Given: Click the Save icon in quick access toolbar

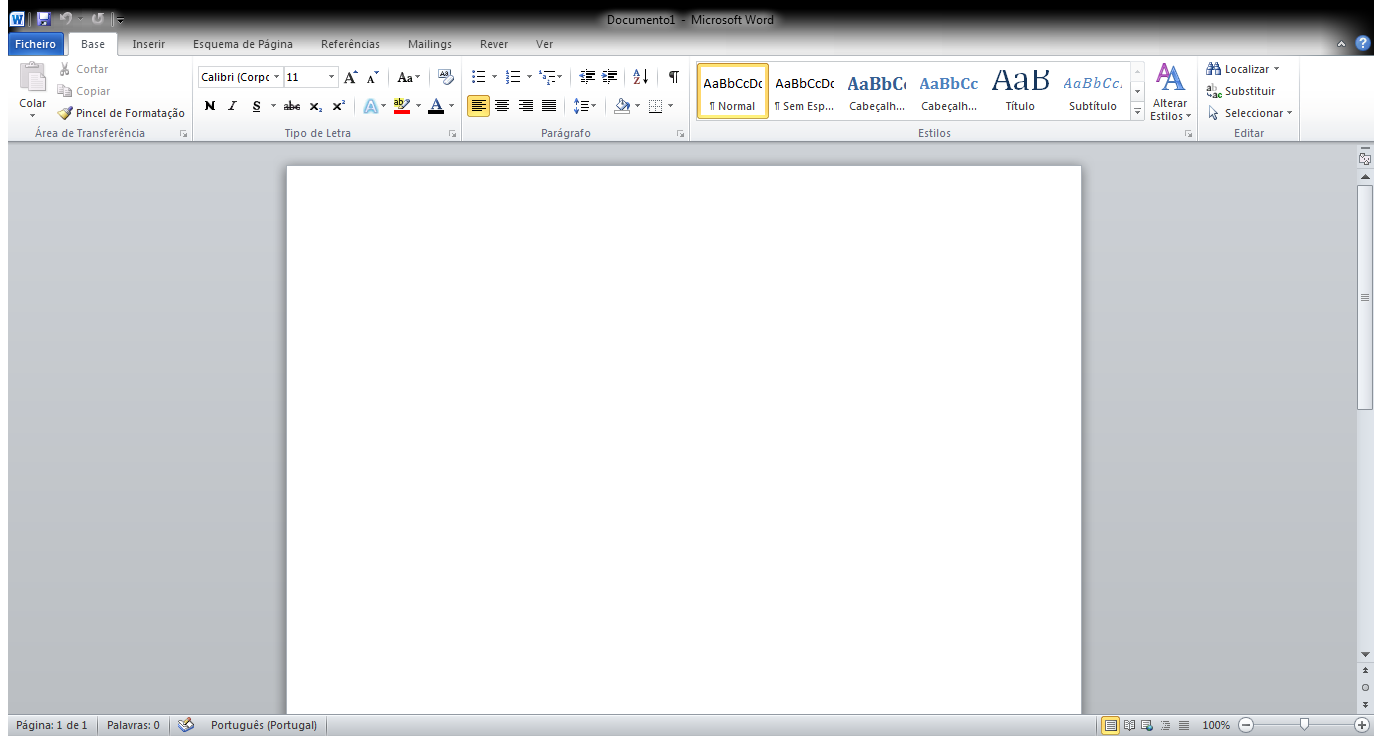Looking at the screenshot, I should point(43,18).
